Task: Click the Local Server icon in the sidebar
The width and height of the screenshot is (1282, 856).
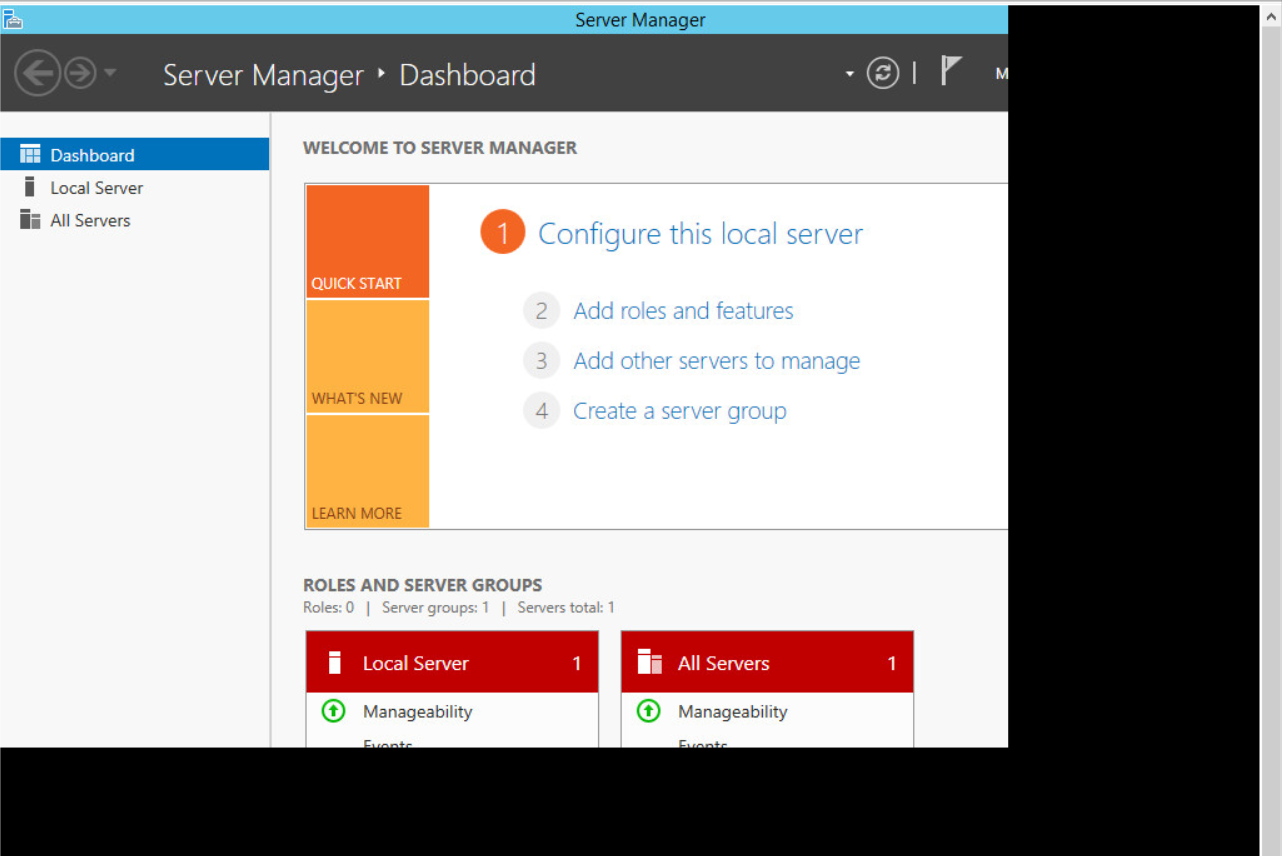Action: [31, 187]
